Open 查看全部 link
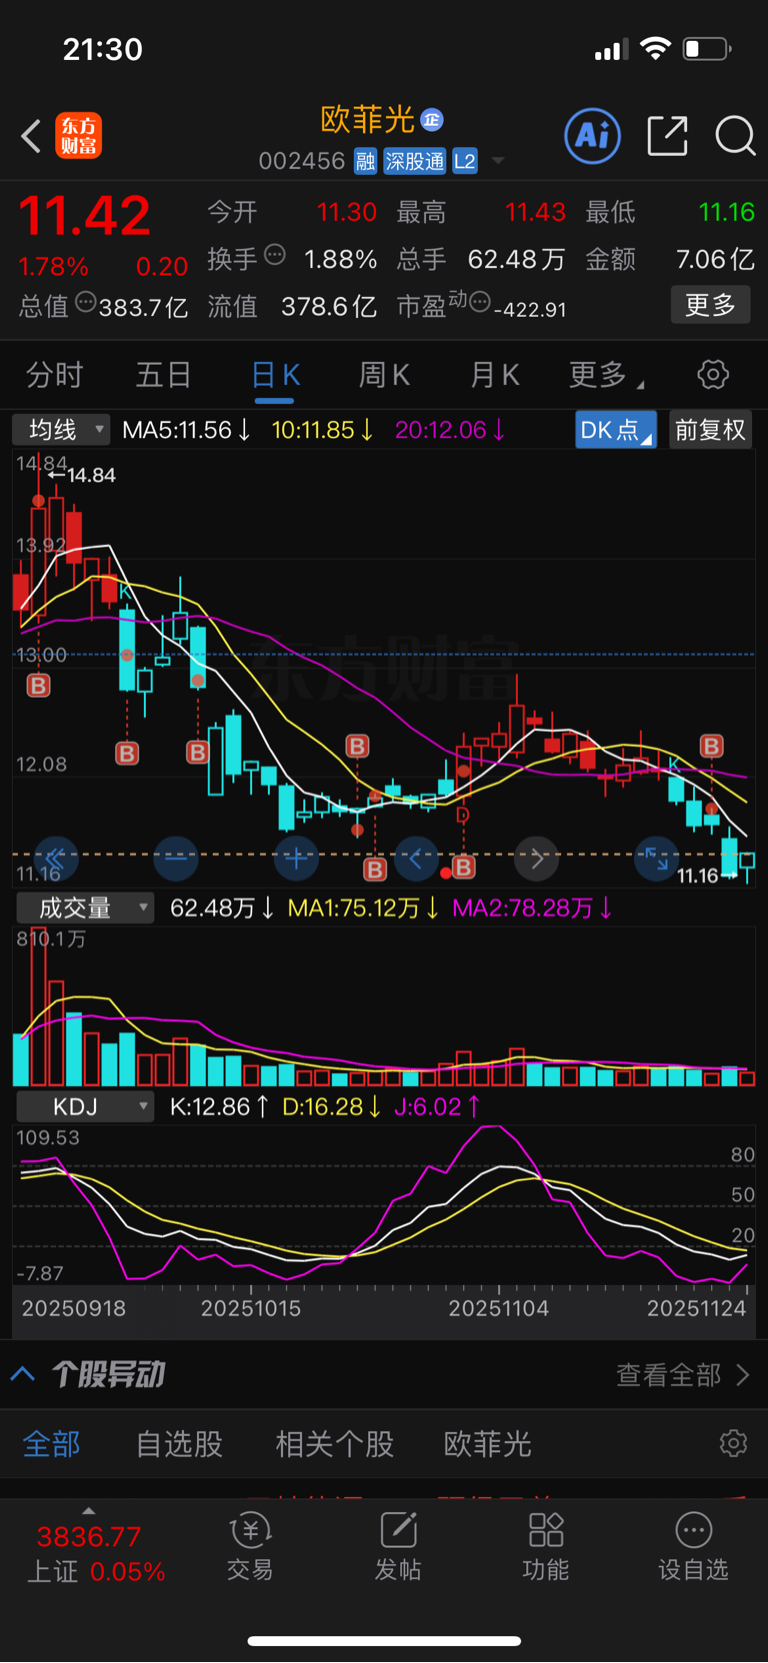This screenshot has height=1663, width=768. (x=683, y=1375)
